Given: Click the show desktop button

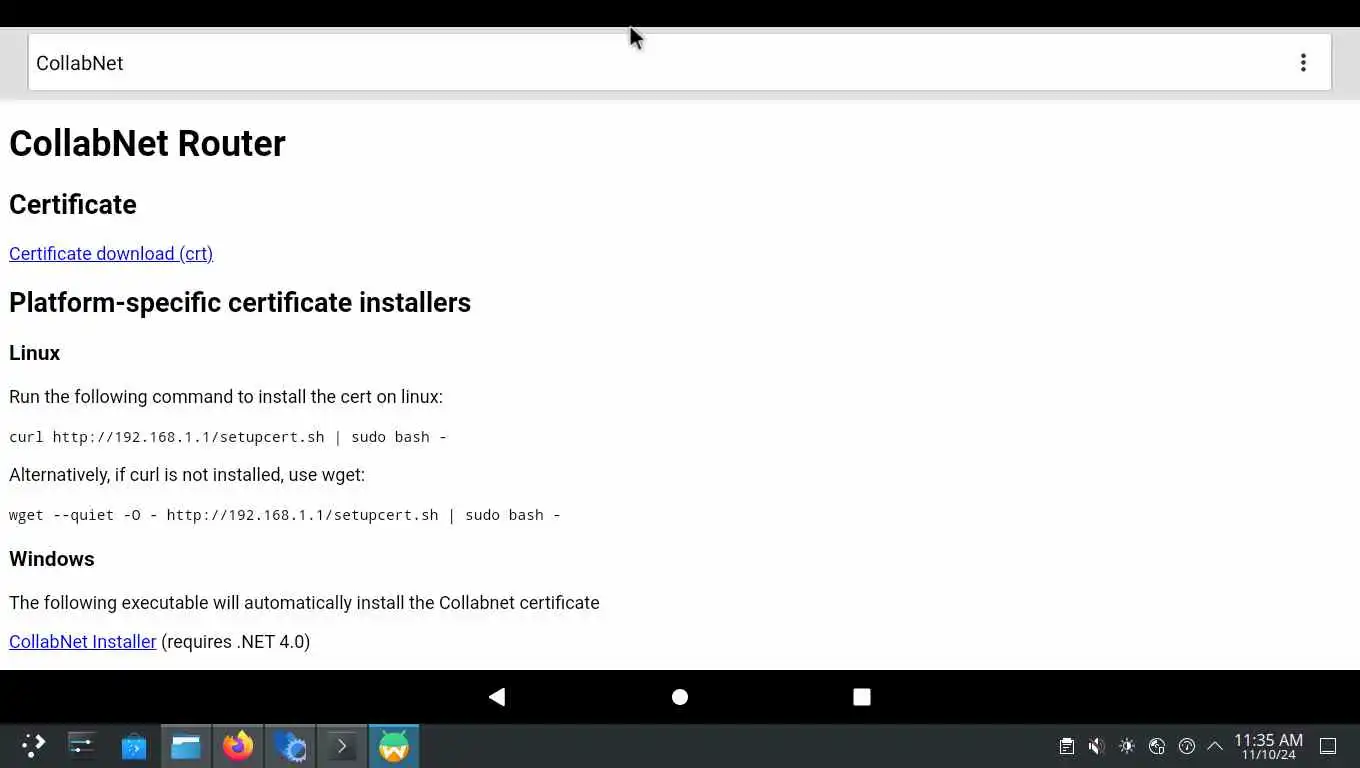Looking at the screenshot, I should tap(1328, 746).
